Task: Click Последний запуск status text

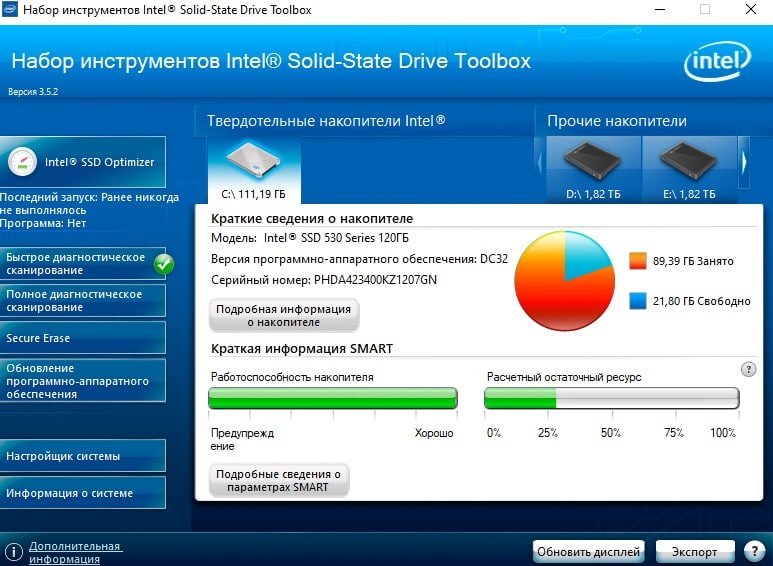Action: (89, 204)
